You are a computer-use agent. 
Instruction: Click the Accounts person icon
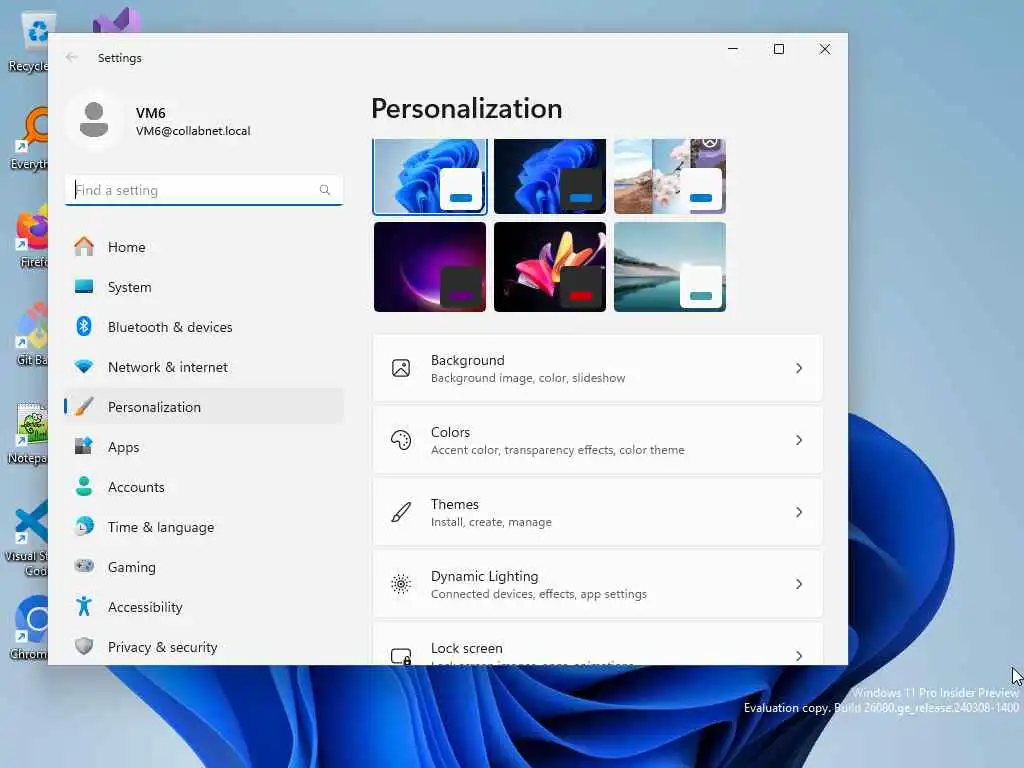[84, 487]
